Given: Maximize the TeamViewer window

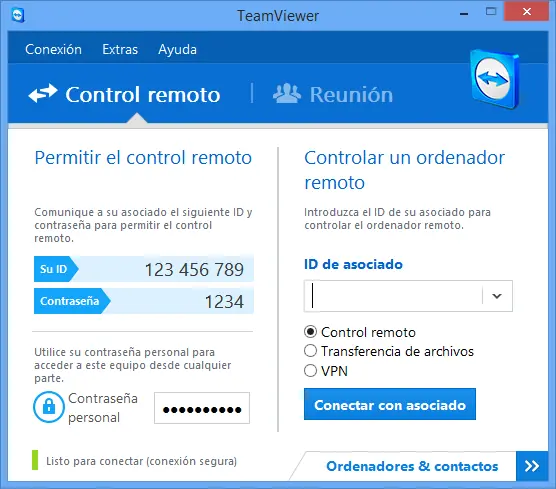Looking at the screenshot, I should [491, 12].
